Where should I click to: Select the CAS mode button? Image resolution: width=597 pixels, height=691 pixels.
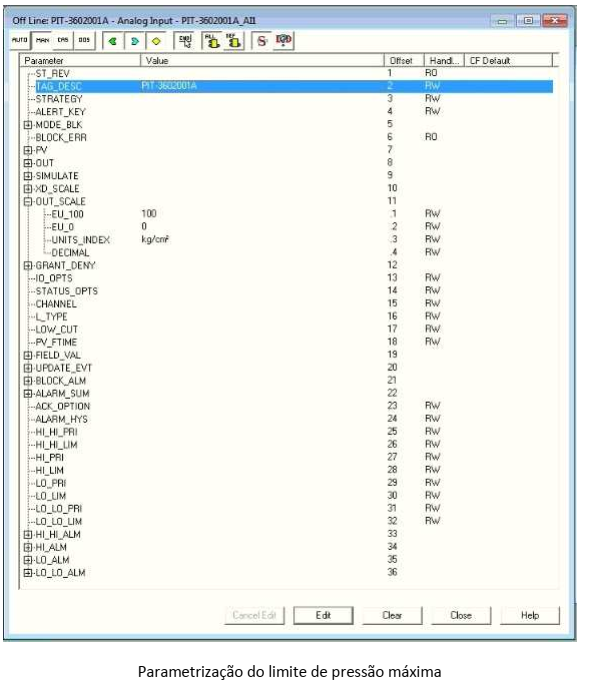pyautogui.click(x=63, y=41)
